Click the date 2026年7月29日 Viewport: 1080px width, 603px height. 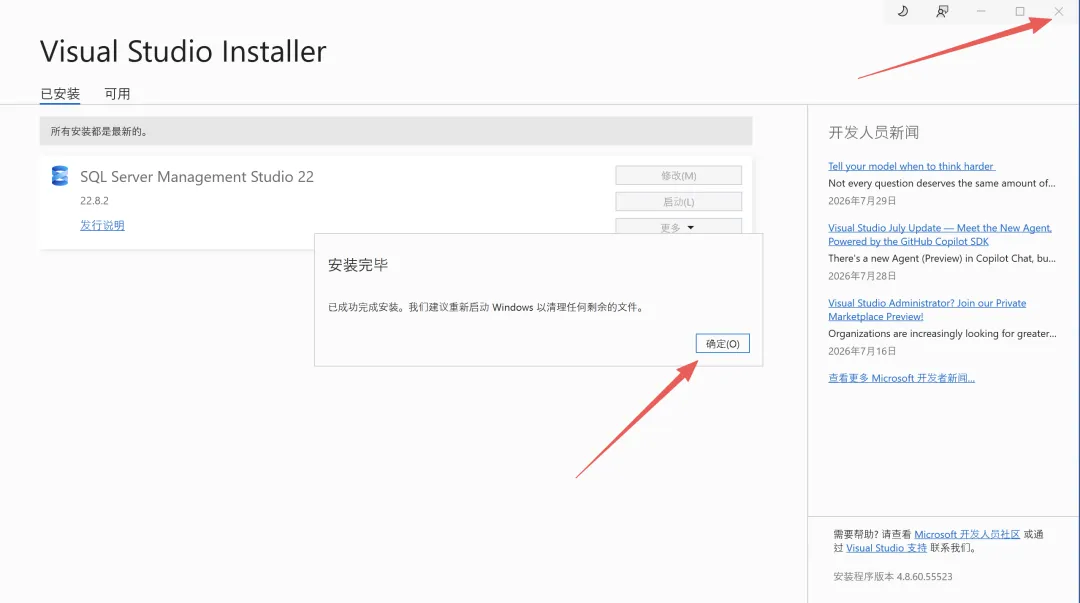(x=862, y=201)
